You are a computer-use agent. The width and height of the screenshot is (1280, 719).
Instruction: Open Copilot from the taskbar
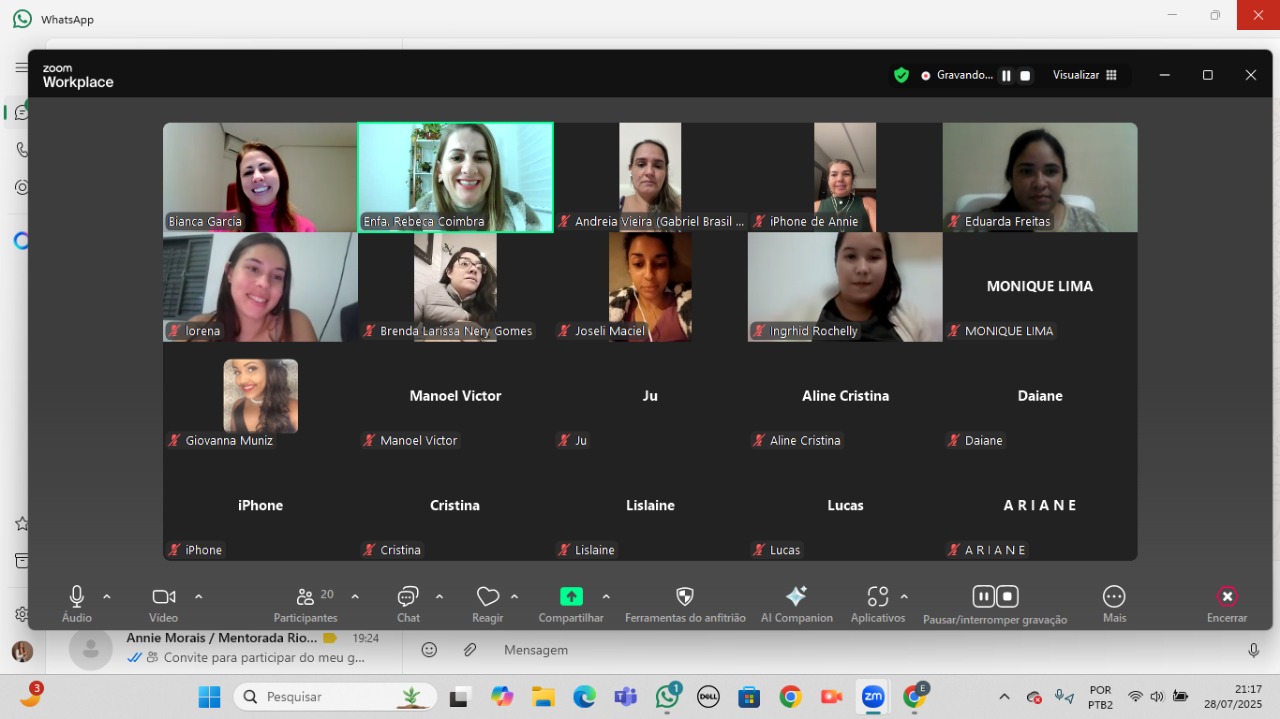502,696
